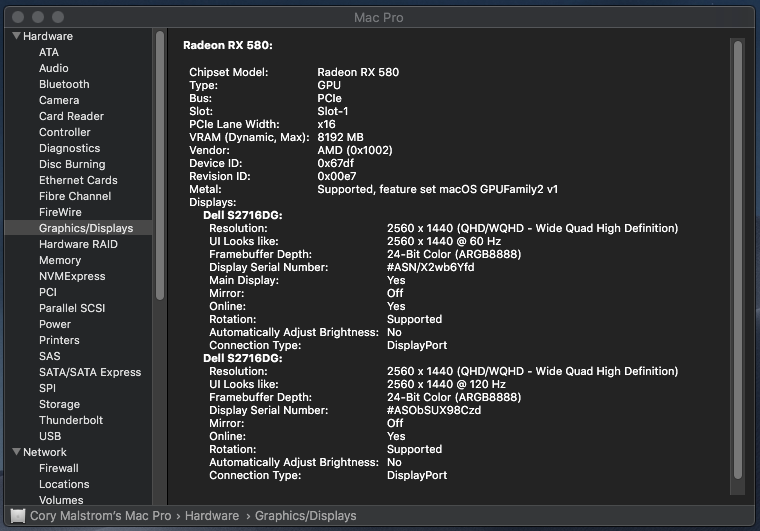Image resolution: width=760 pixels, height=531 pixels.
Task: Click the x16 PCIe lane width value
Action: pos(326,124)
